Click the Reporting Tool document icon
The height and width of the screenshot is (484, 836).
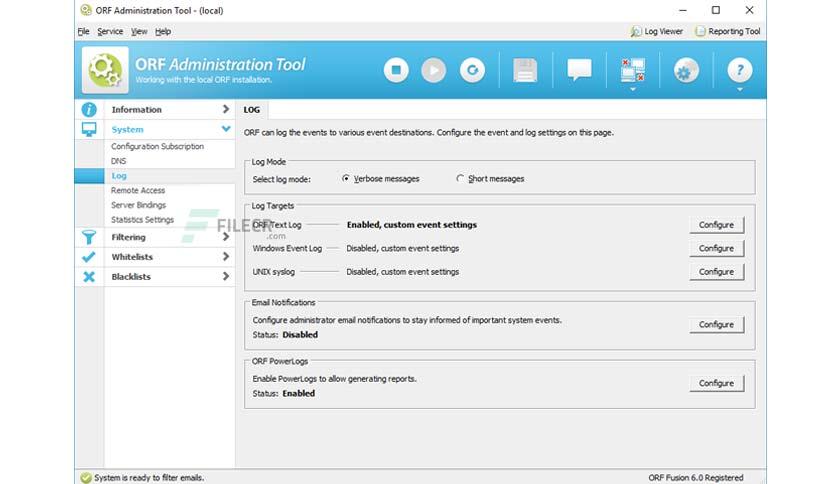click(700, 31)
